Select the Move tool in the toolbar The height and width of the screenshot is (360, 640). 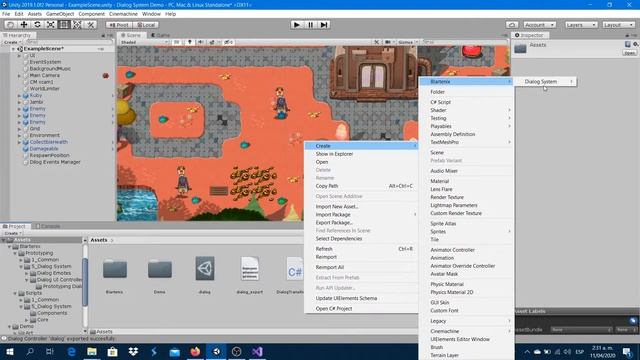click(x=24, y=25)
